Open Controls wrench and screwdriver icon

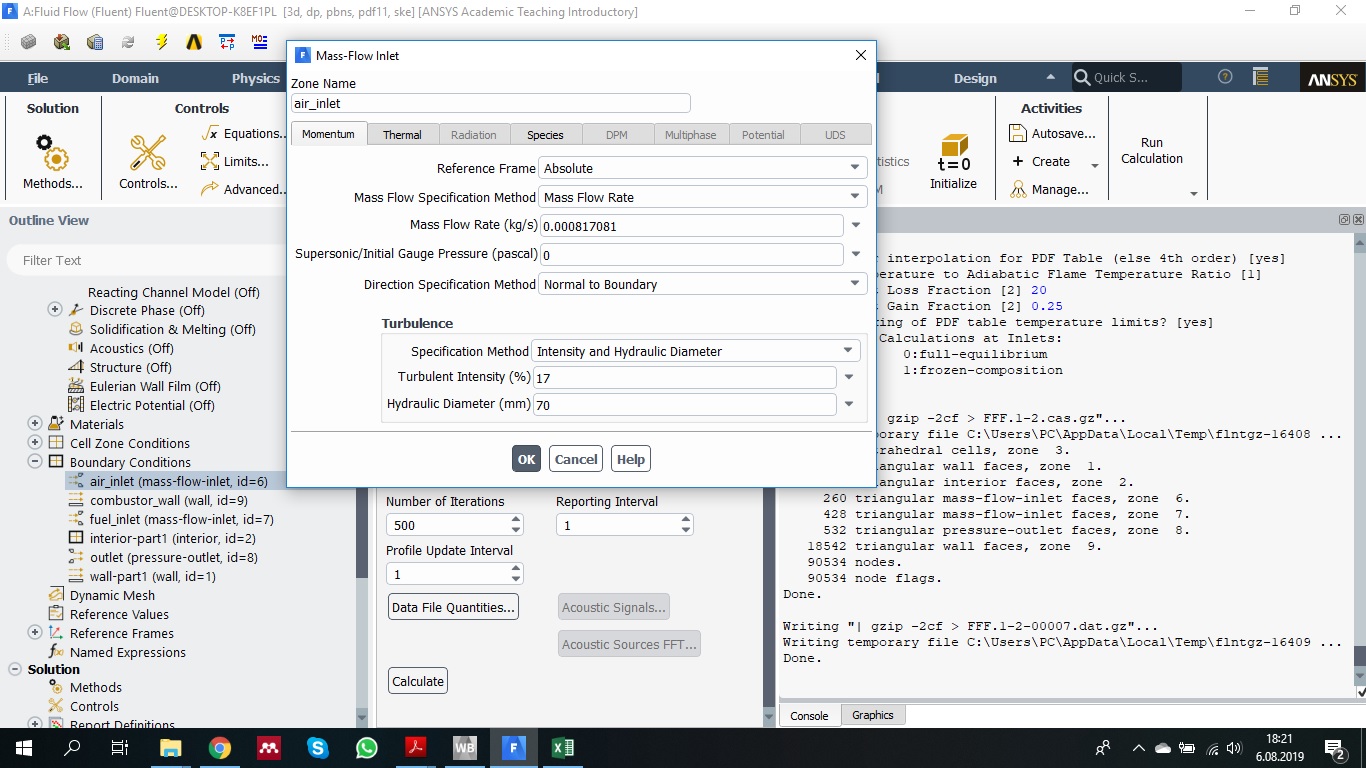tap(148, 152)
